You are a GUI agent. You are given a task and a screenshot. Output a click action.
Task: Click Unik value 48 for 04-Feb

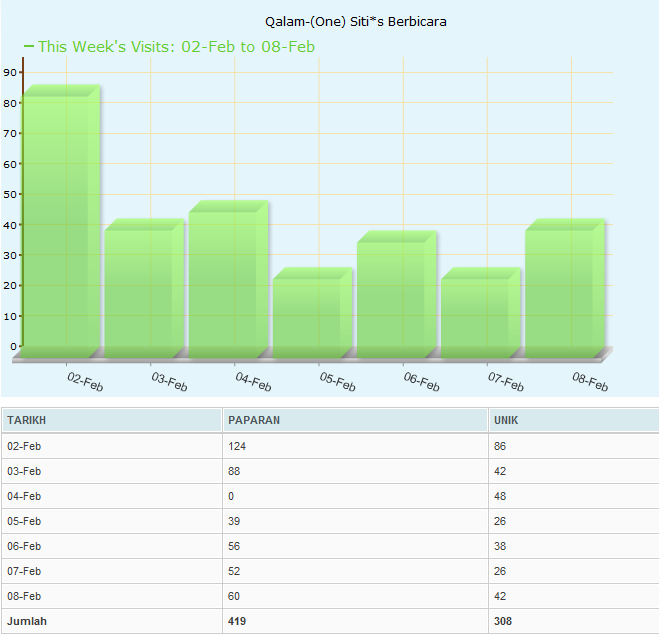[500, 496]
